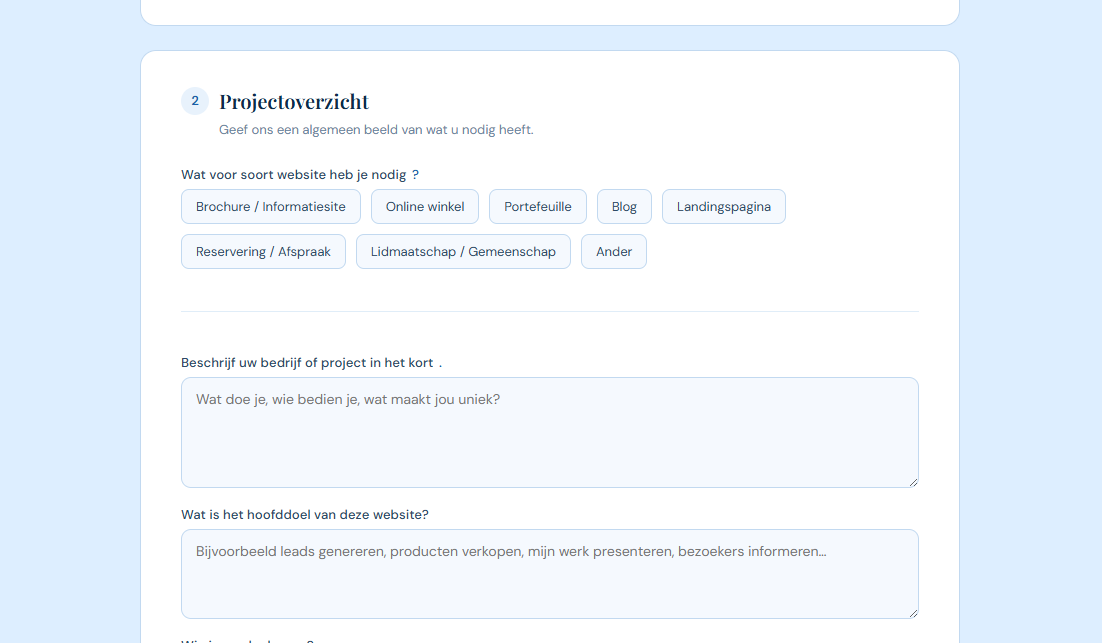The height and width of the screenshot is (643, 1102).
Task: Click the resize grip of the hoofddoel textarea
Action: [x=913, y=615]
